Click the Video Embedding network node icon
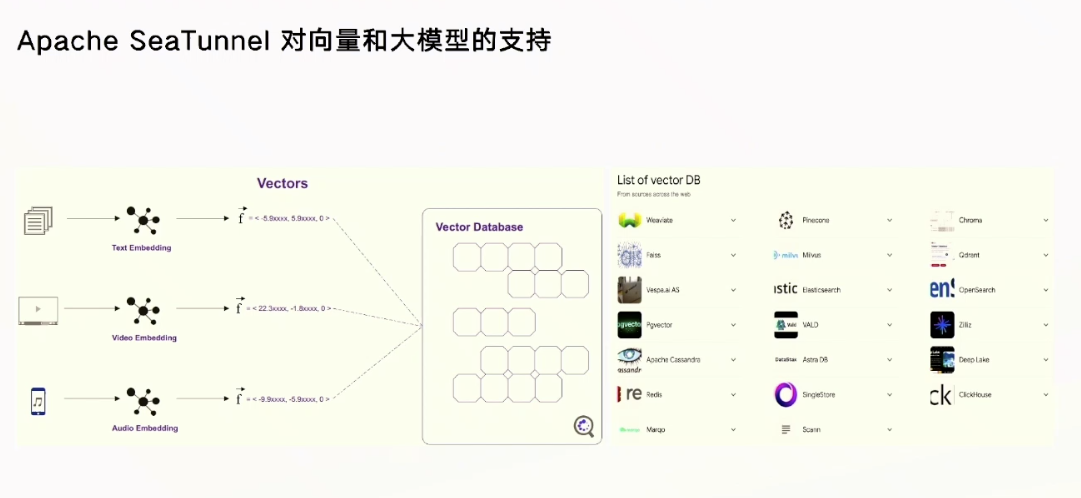This screenshot has width=1081, height=498. click(143, 311)
